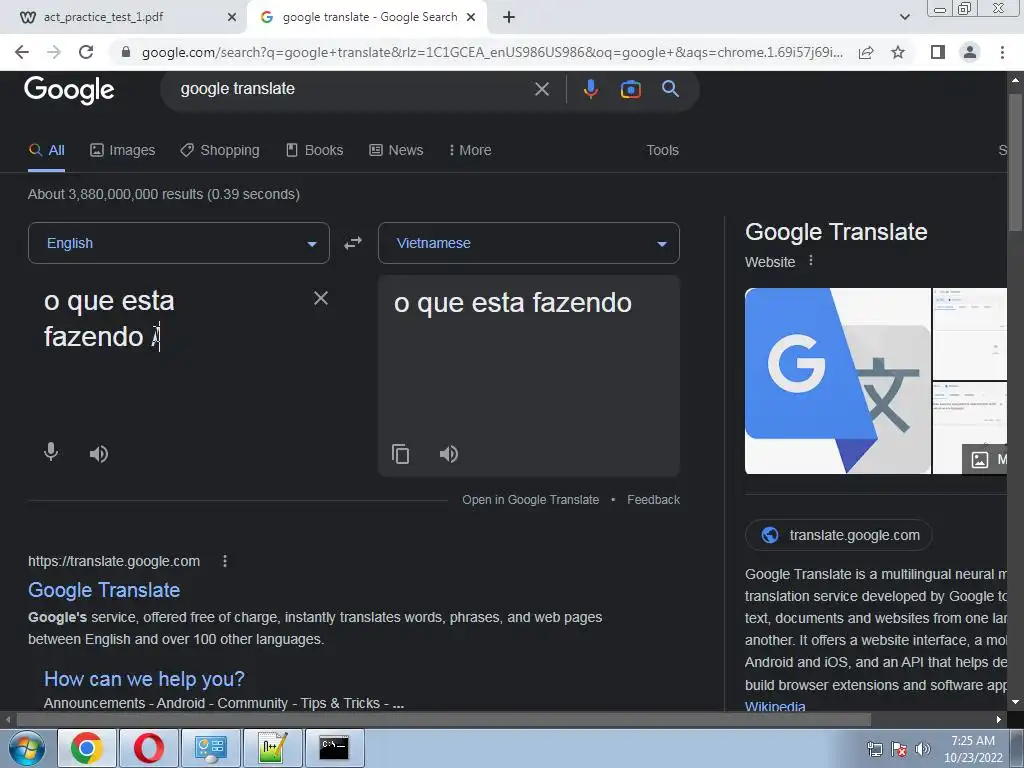
Task: Click the browser forward arrow
Action: 54,52
